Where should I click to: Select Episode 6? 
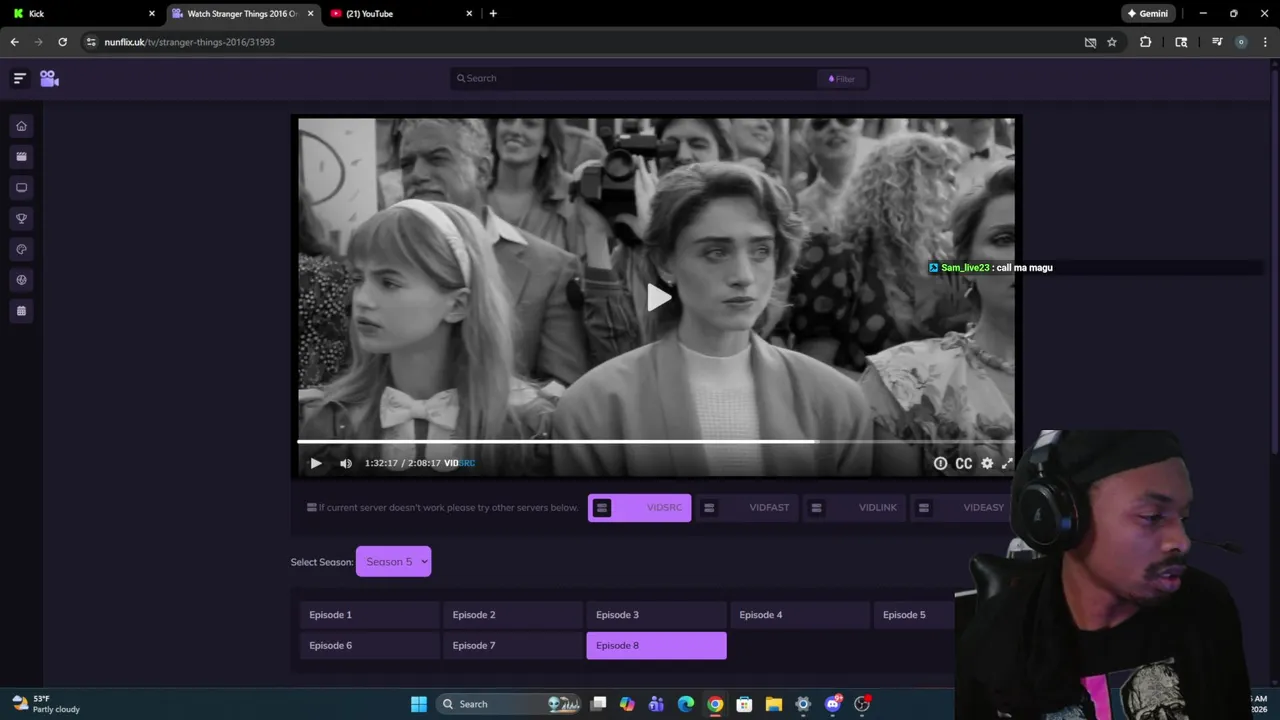point(369,646)
